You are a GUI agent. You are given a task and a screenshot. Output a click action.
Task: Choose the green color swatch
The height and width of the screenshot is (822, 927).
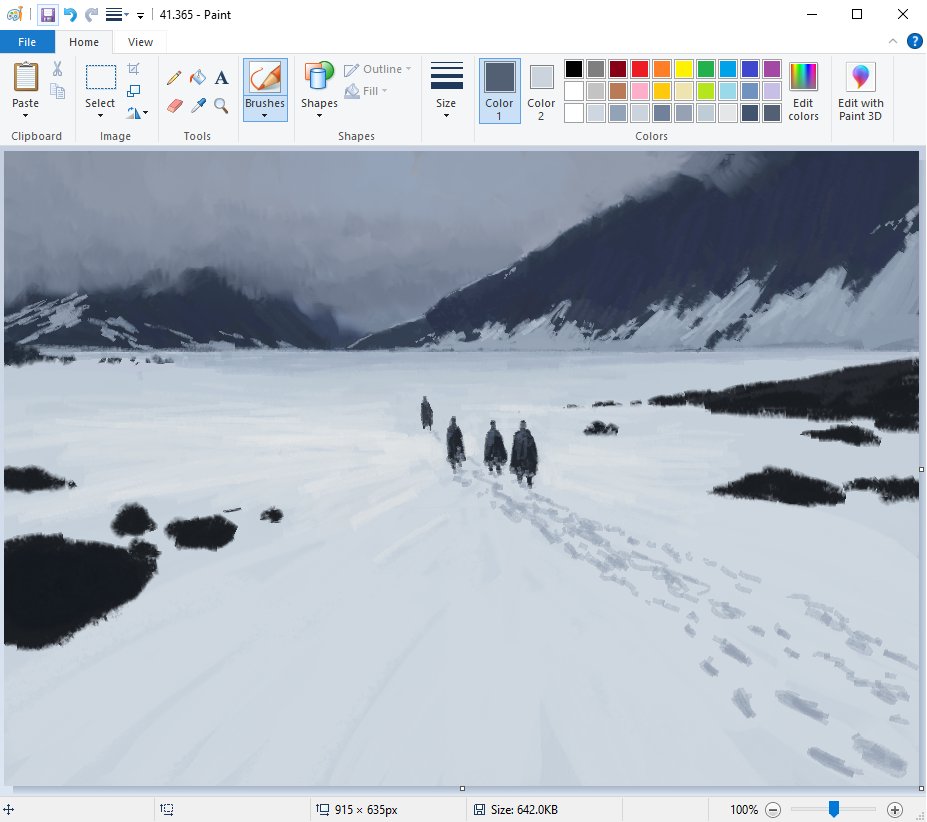pos(705,69)
